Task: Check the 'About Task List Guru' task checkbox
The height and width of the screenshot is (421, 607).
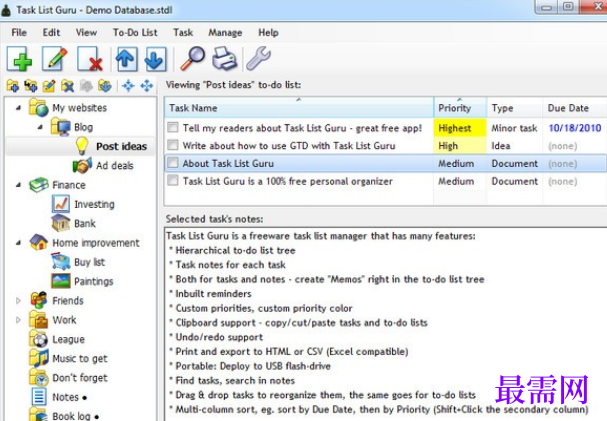Action: [x=173, y=163]
